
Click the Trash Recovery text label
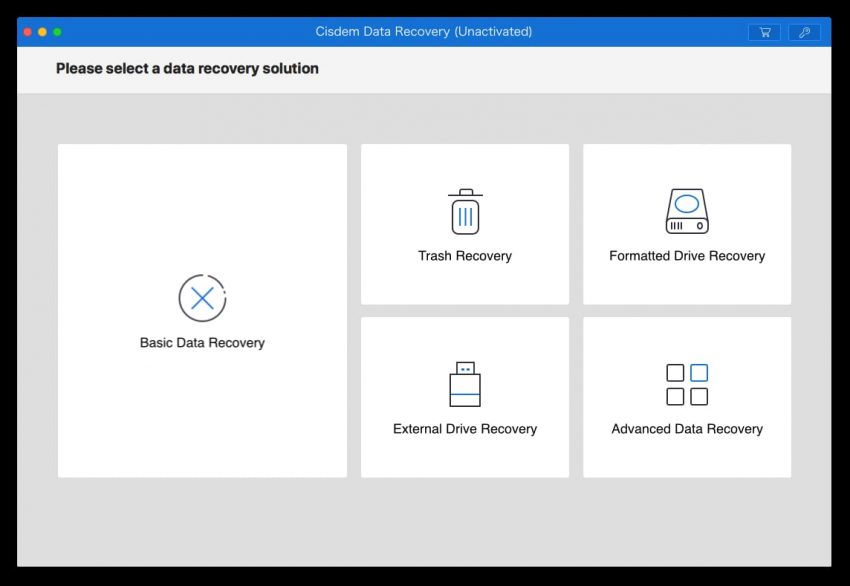pyautogui.click(x=465, y=256)
